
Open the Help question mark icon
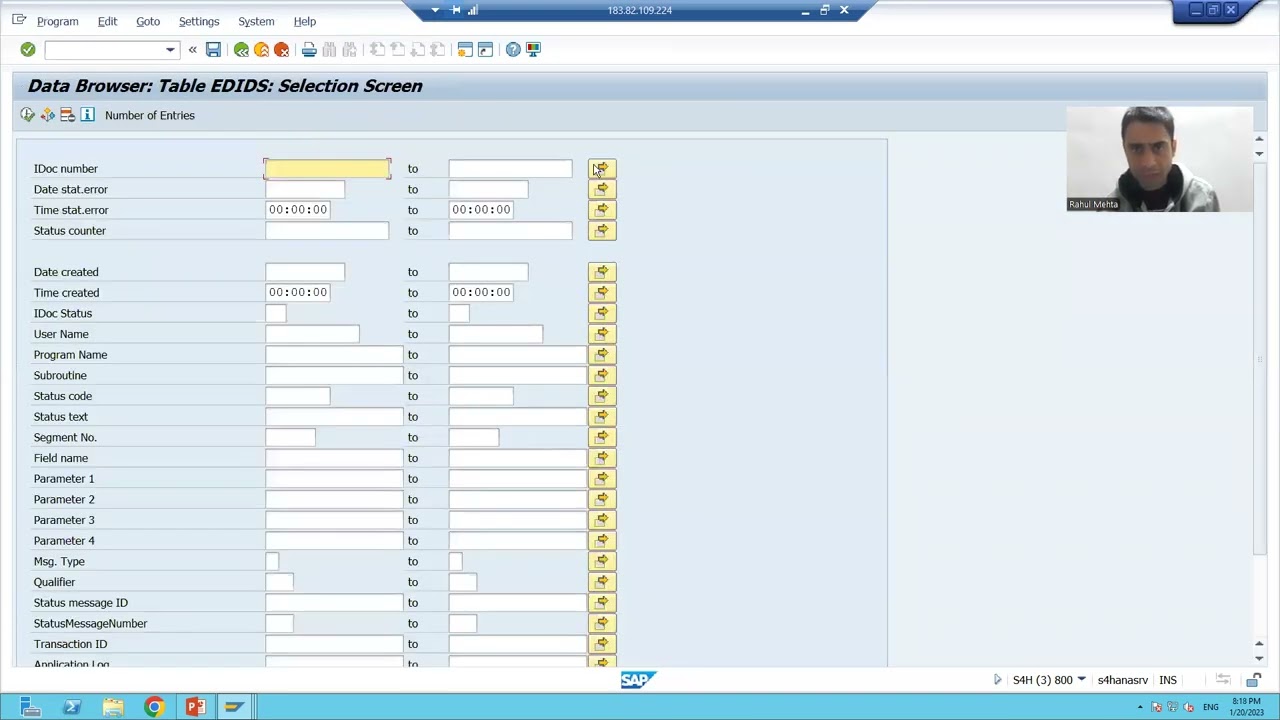tap(513, 49)
